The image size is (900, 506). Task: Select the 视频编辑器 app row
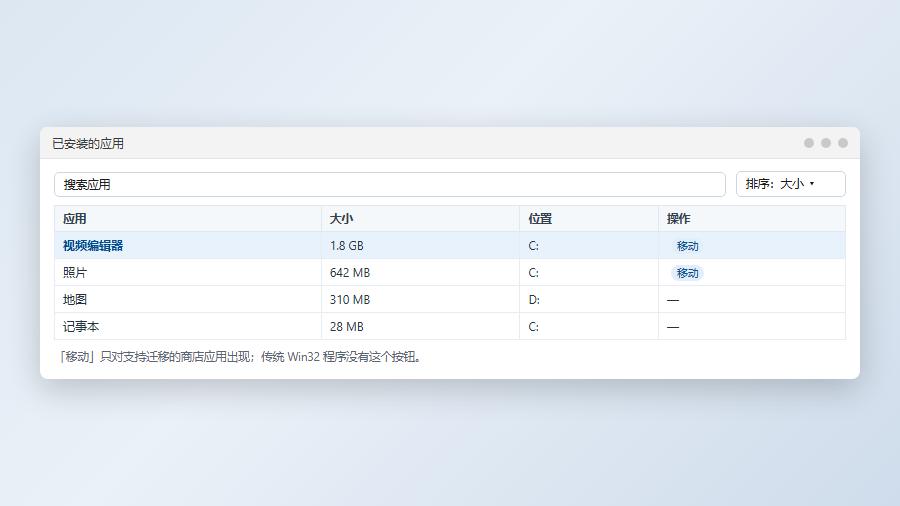449,246
